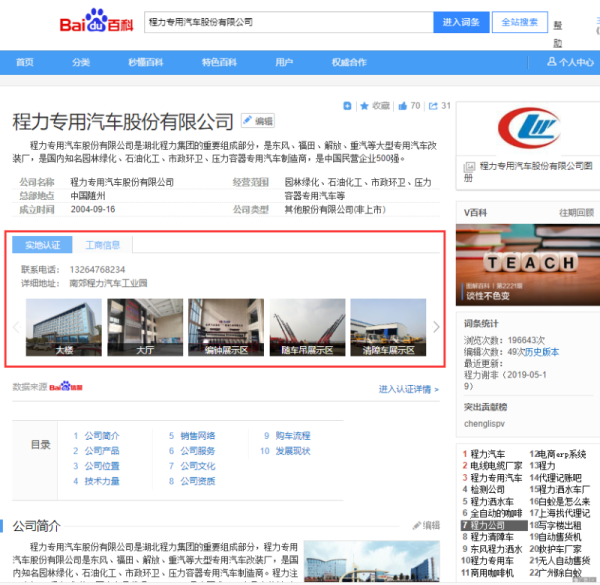This screenshot has width=600, height=585.
Task: Click the 程力专用汽车股份有限公司图册 album link
Action: coord(528,171)
